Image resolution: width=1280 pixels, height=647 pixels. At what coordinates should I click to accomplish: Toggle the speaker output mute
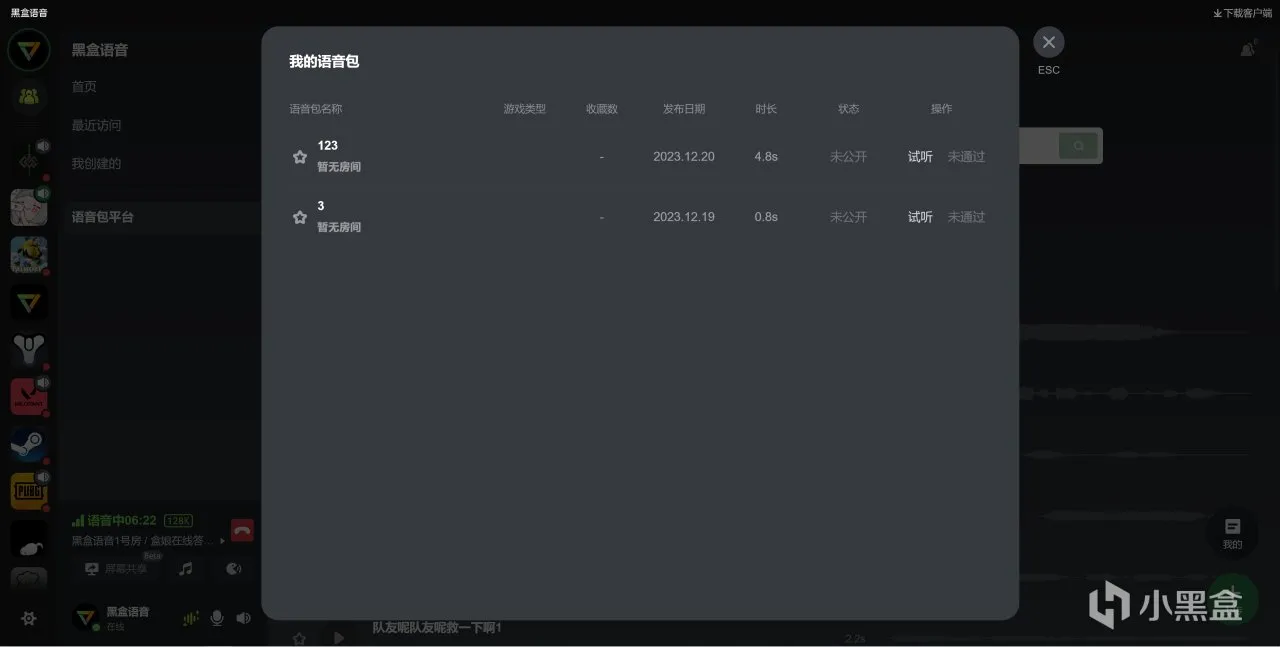[243, 618]
